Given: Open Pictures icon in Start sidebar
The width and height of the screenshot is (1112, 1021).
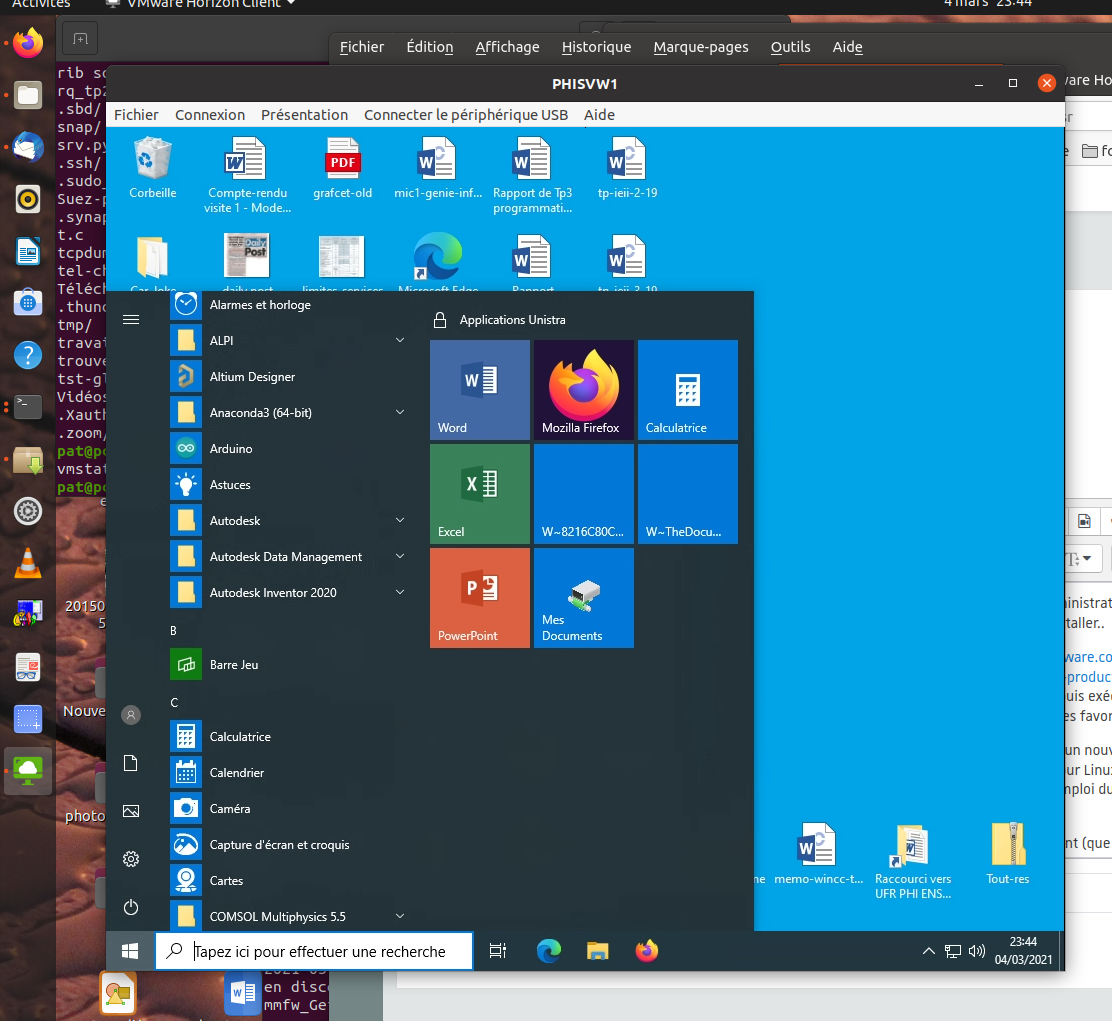Looking at the screenshot, I should pyautogui.click(x=130, y=811).
